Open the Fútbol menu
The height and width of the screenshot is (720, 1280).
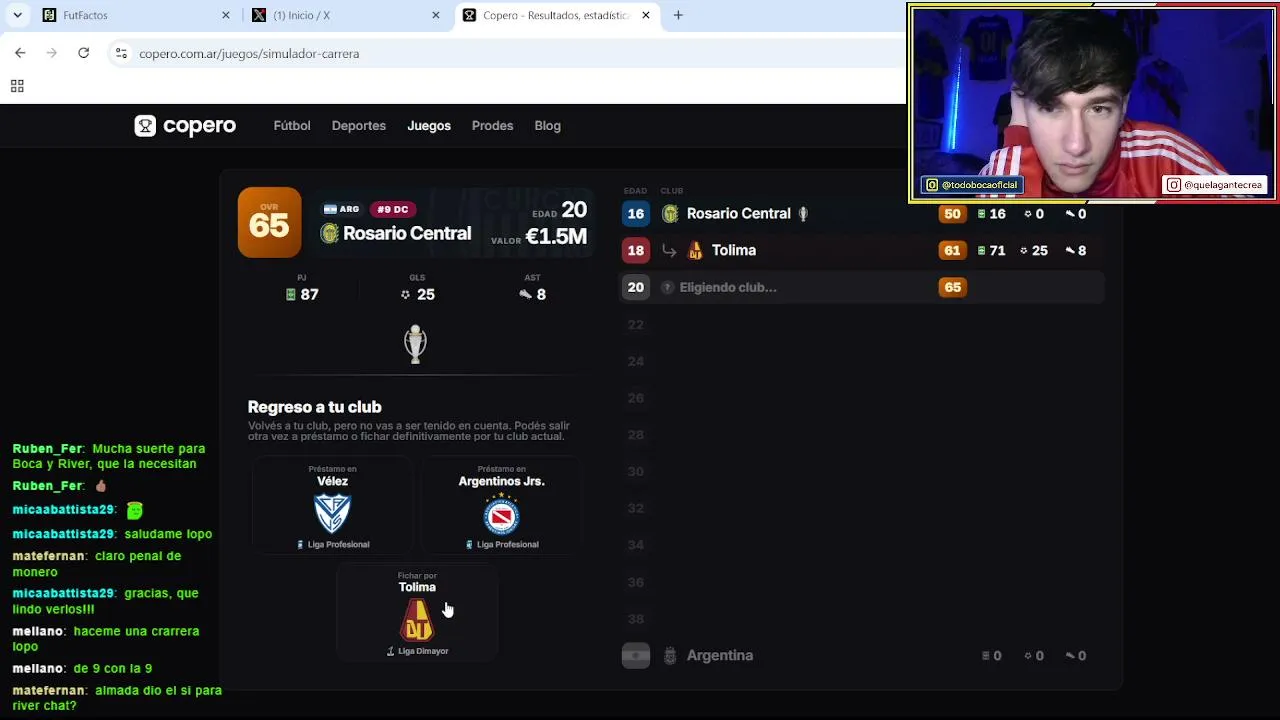point(292,126)
